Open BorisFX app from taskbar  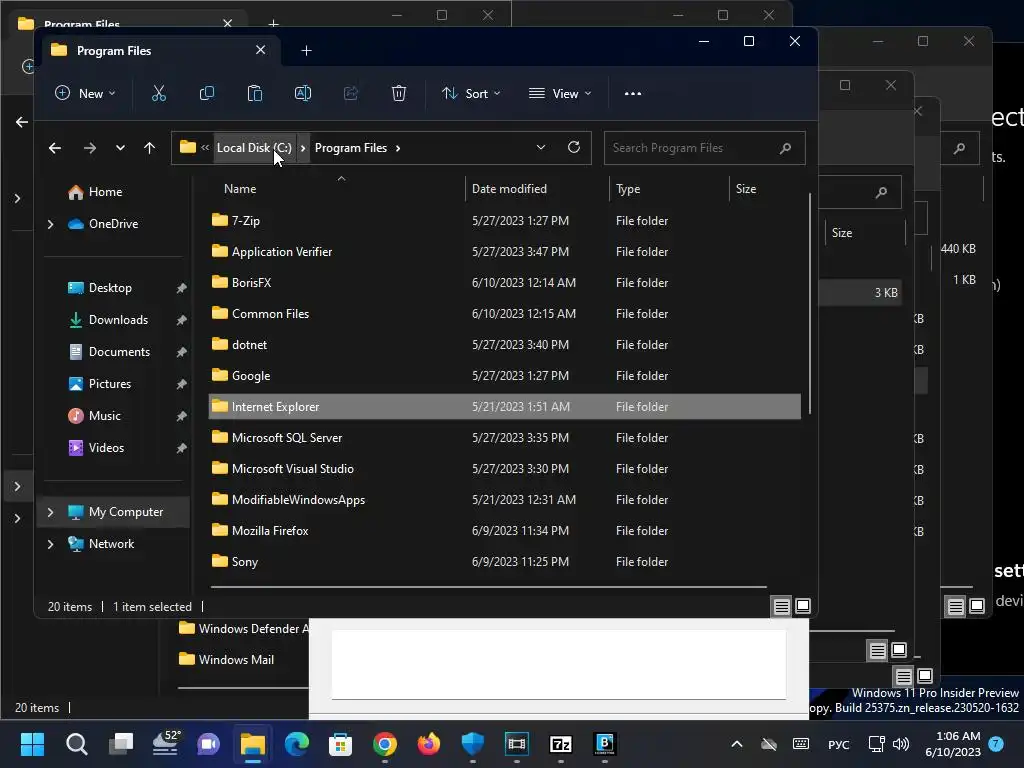[605, 744]
